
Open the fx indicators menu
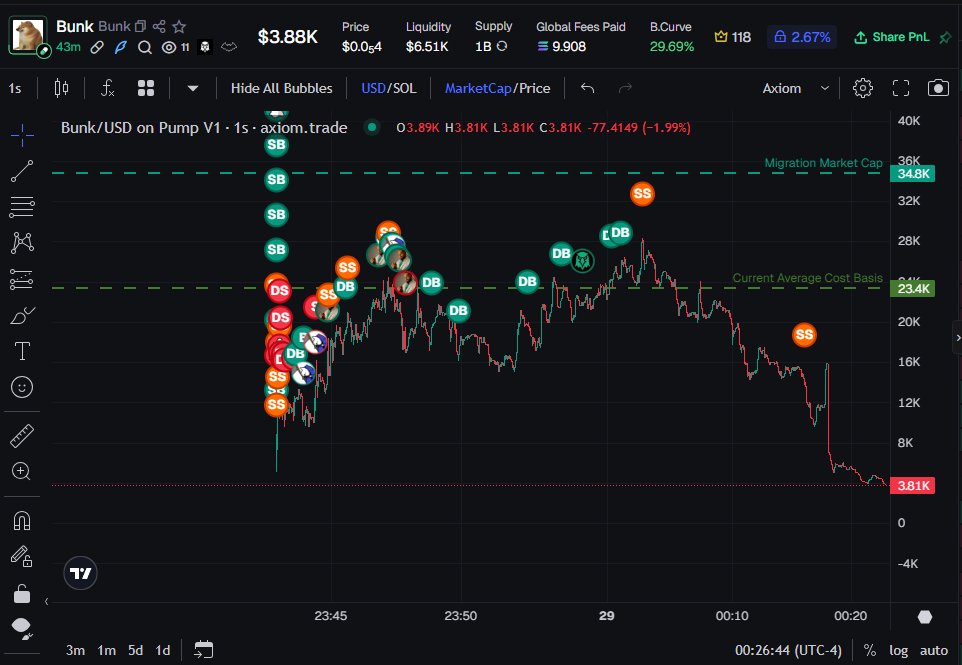click(107, 88)
